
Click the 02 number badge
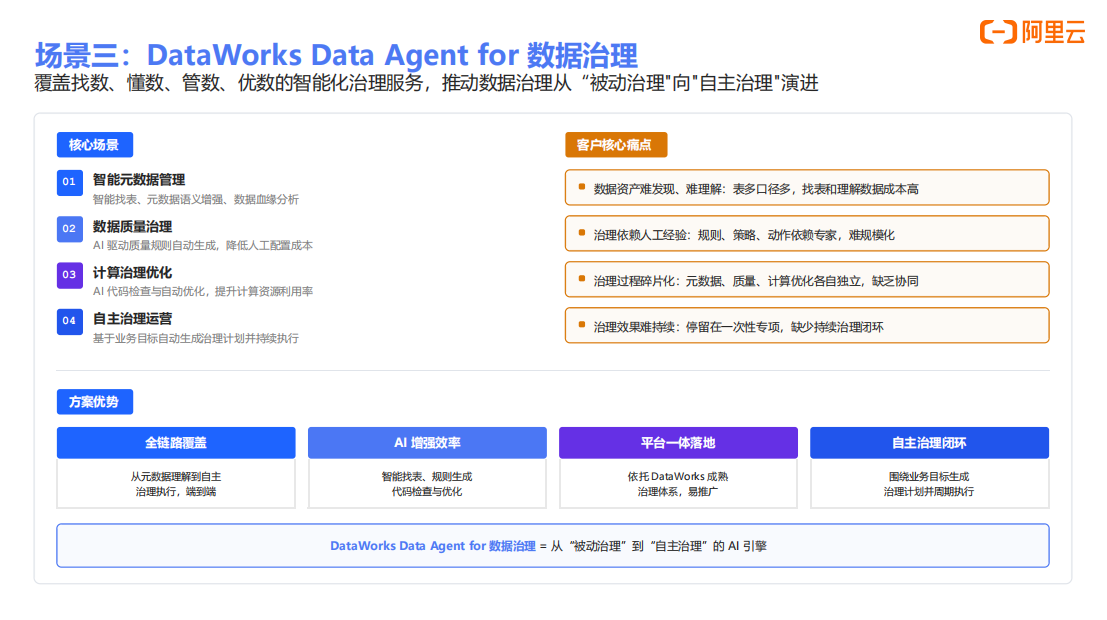(69, 229)
